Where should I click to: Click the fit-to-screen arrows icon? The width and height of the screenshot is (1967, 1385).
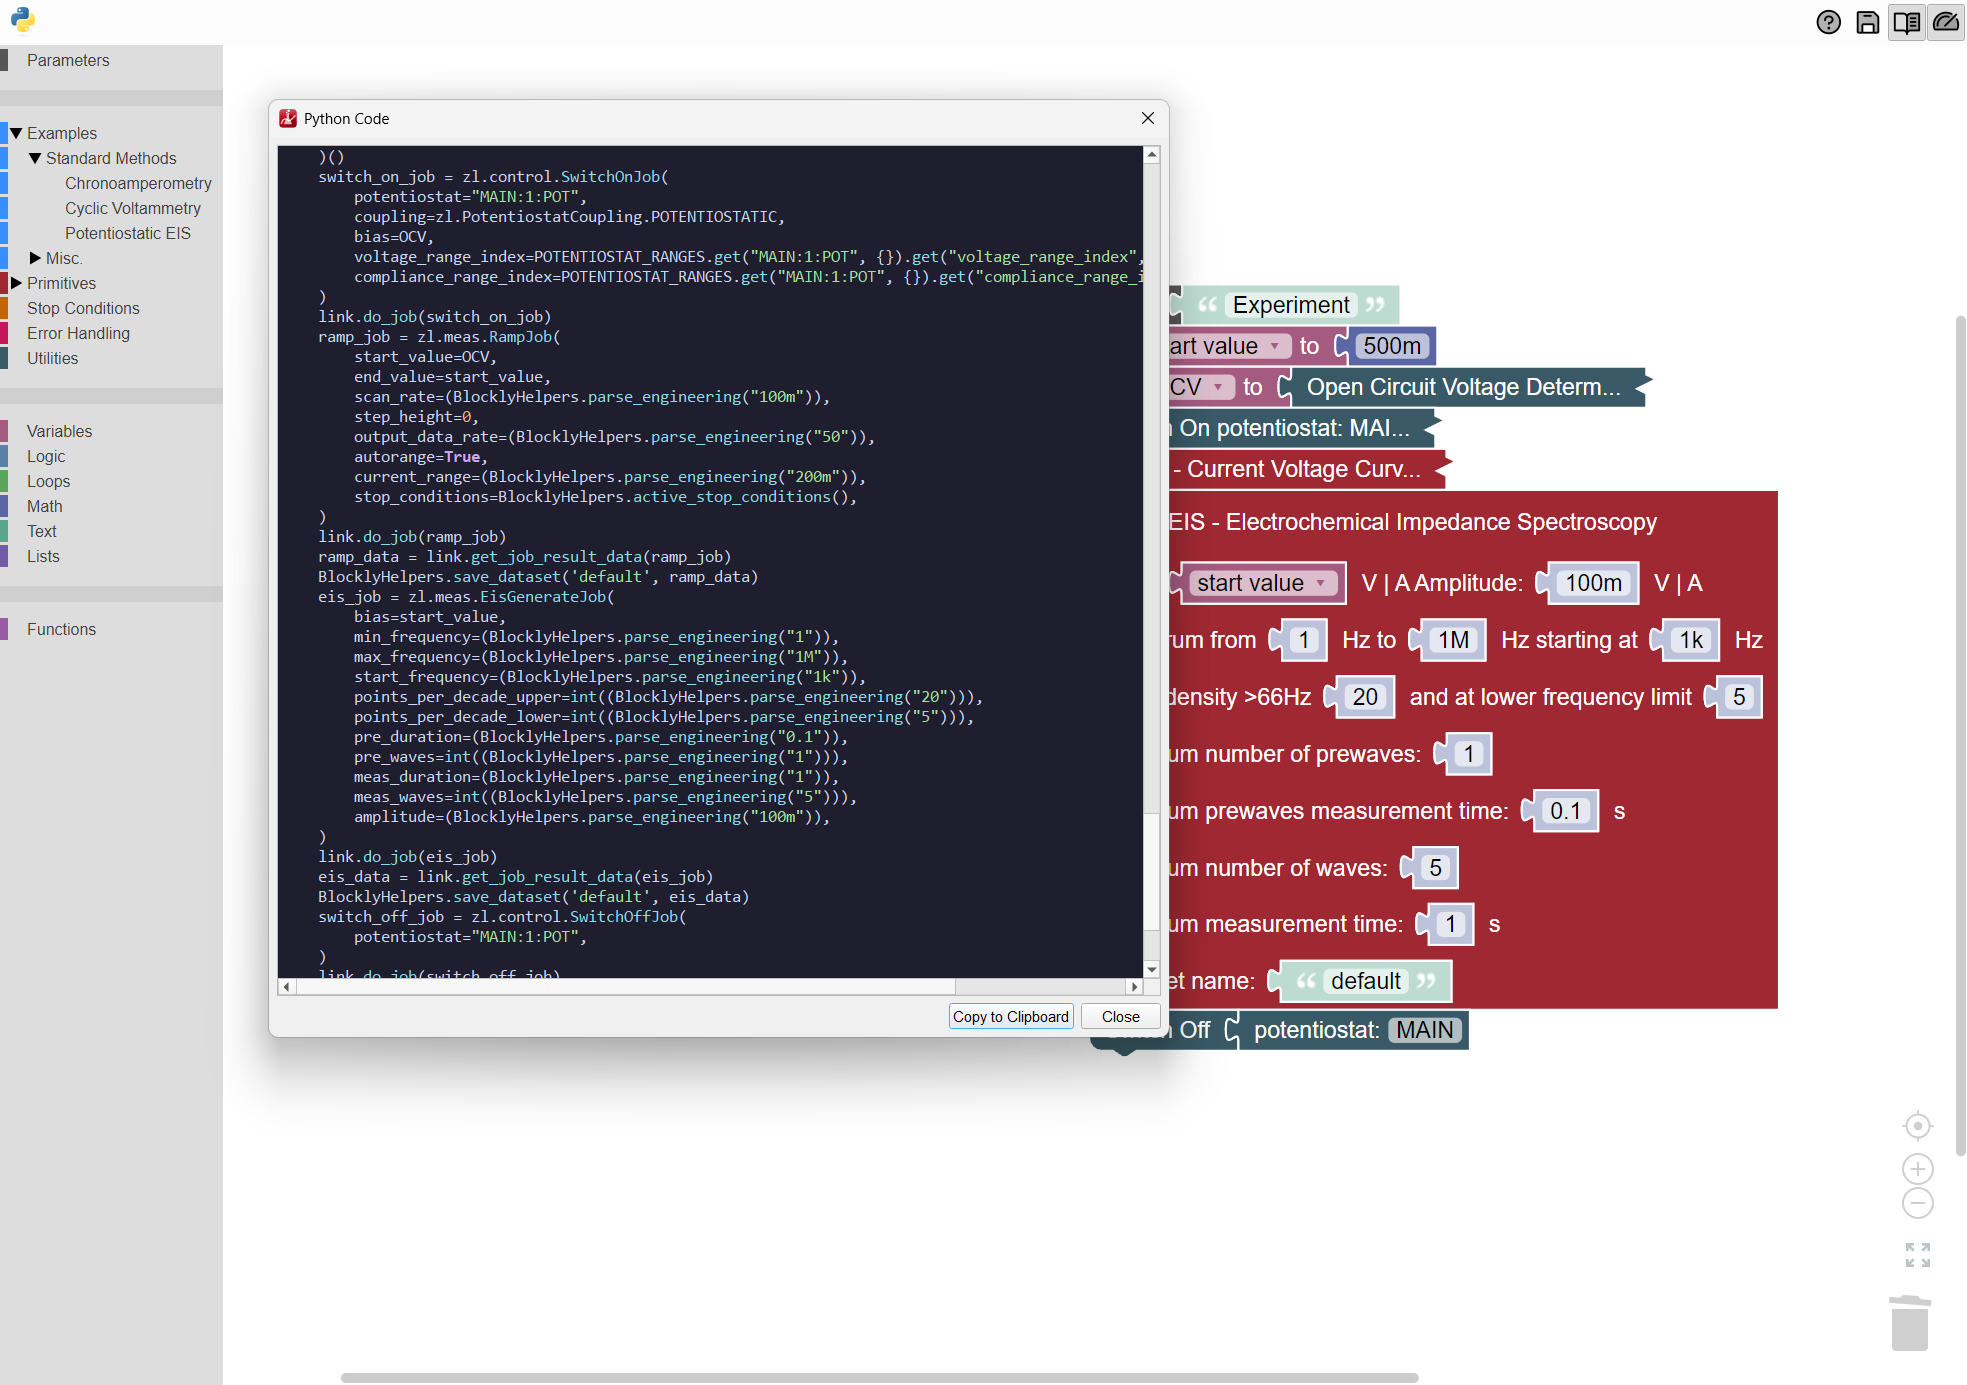[1917, 1255]
